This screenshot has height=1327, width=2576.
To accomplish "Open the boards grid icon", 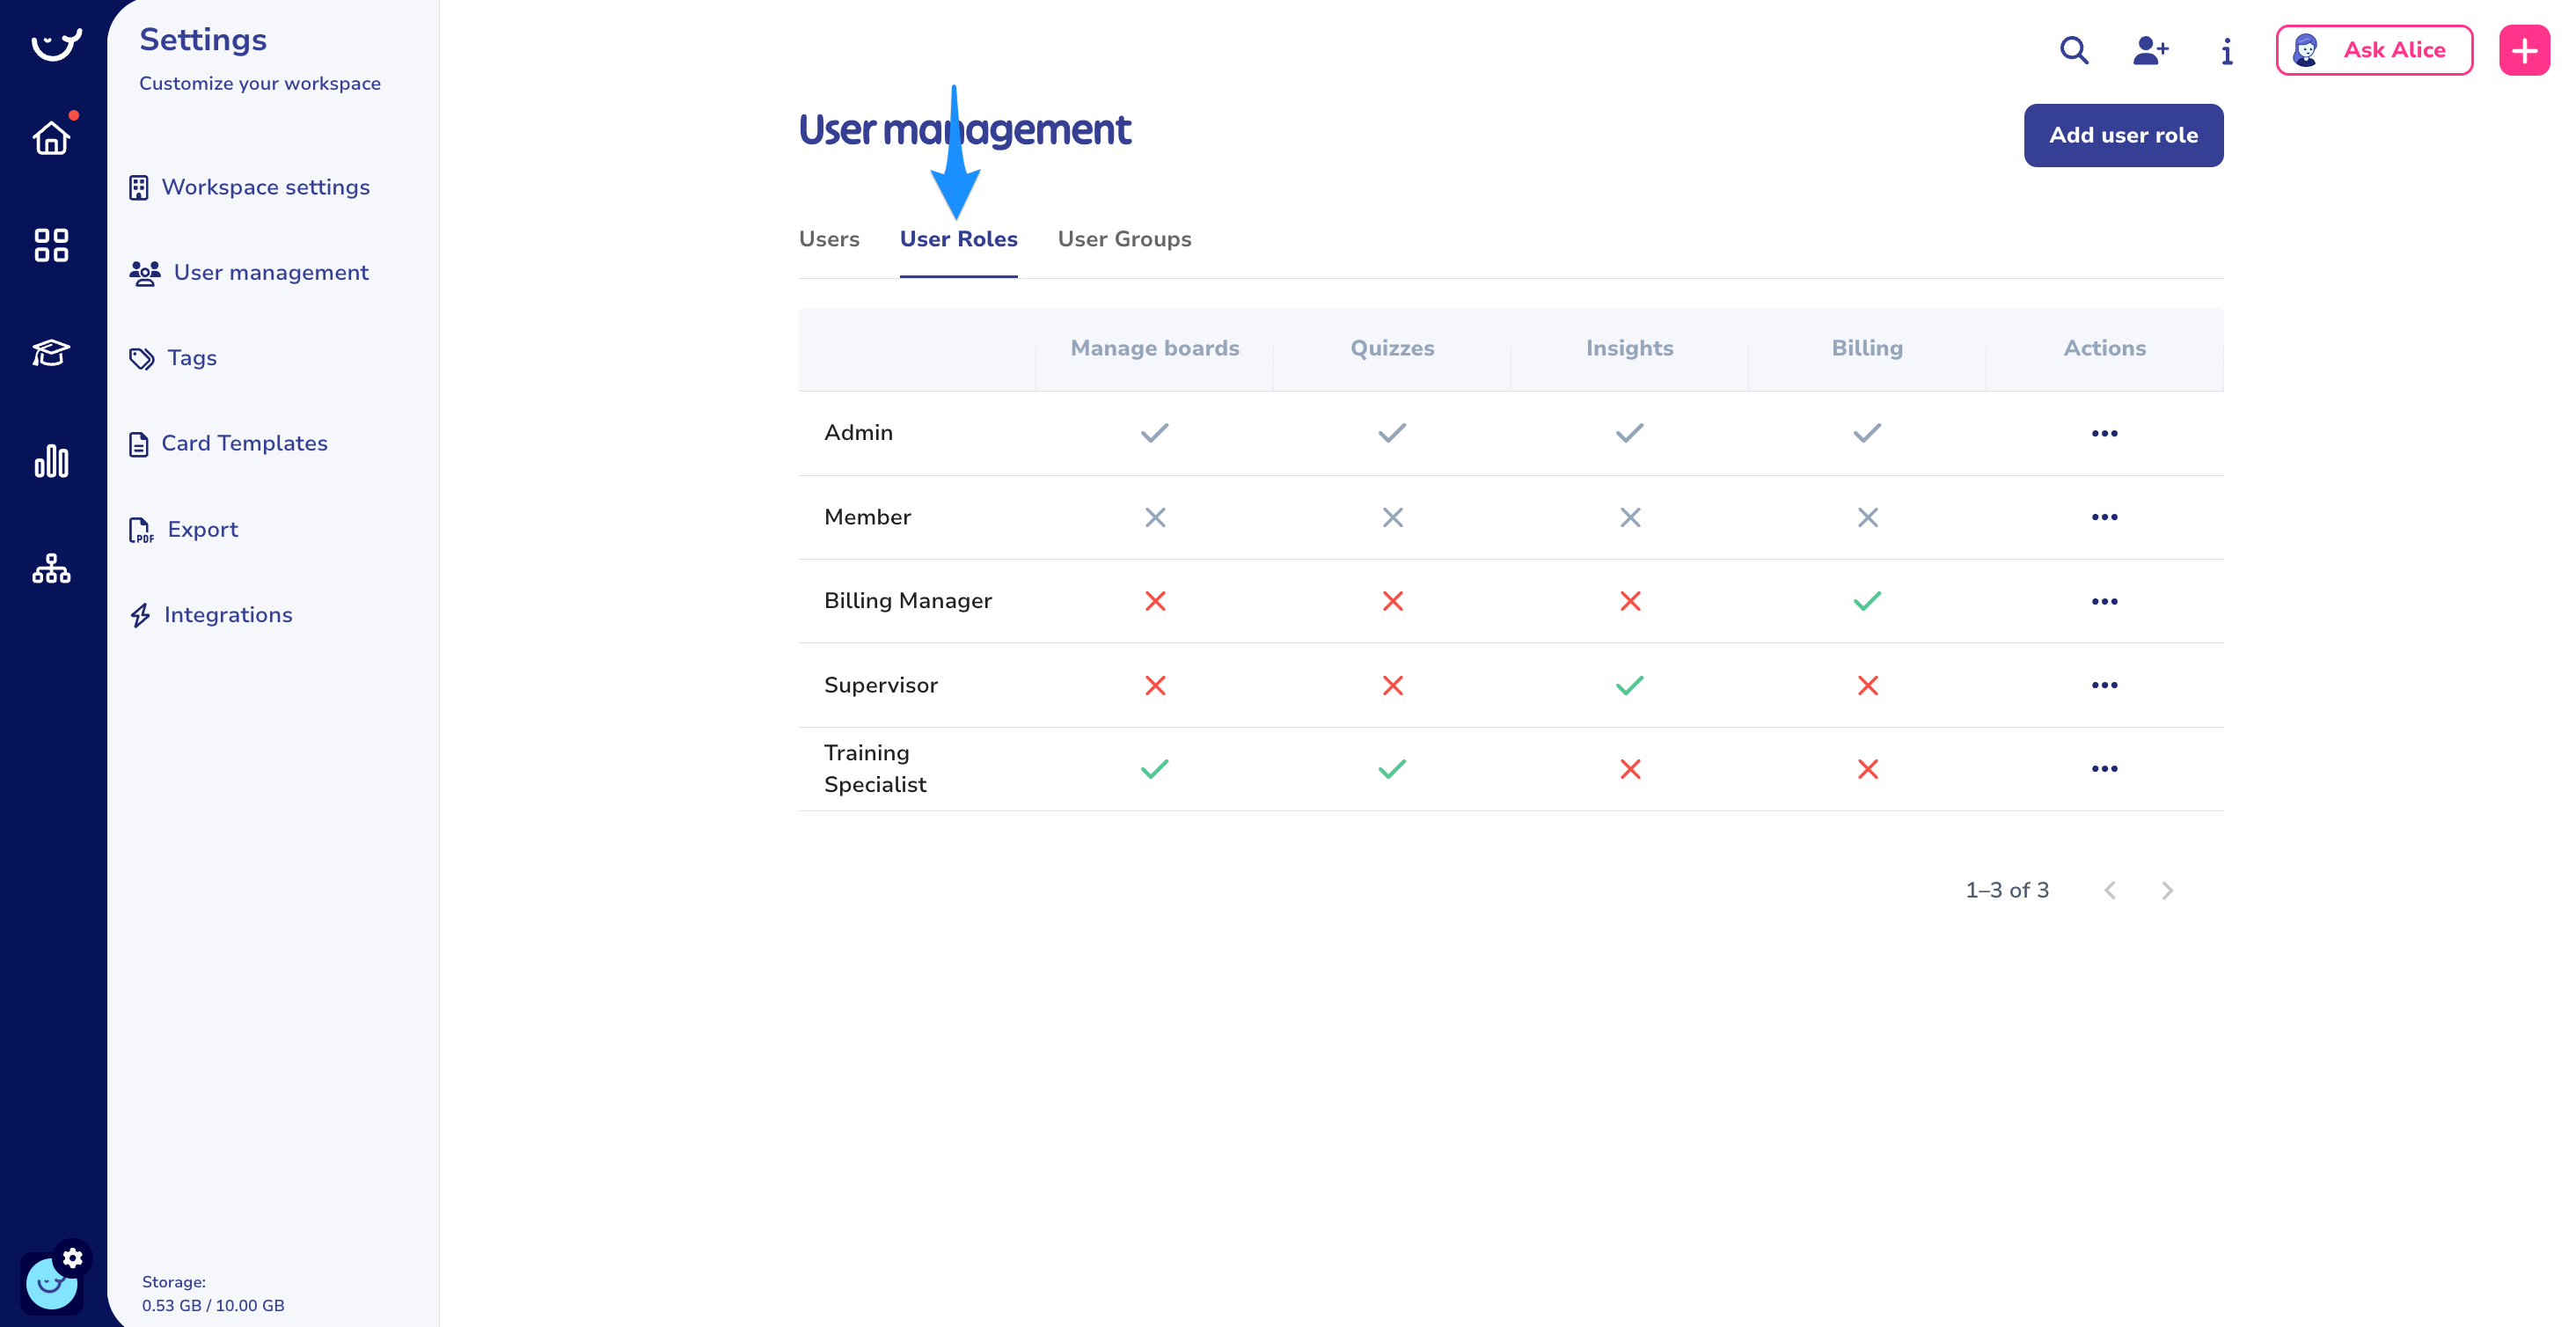I will [x=51, y=245].
